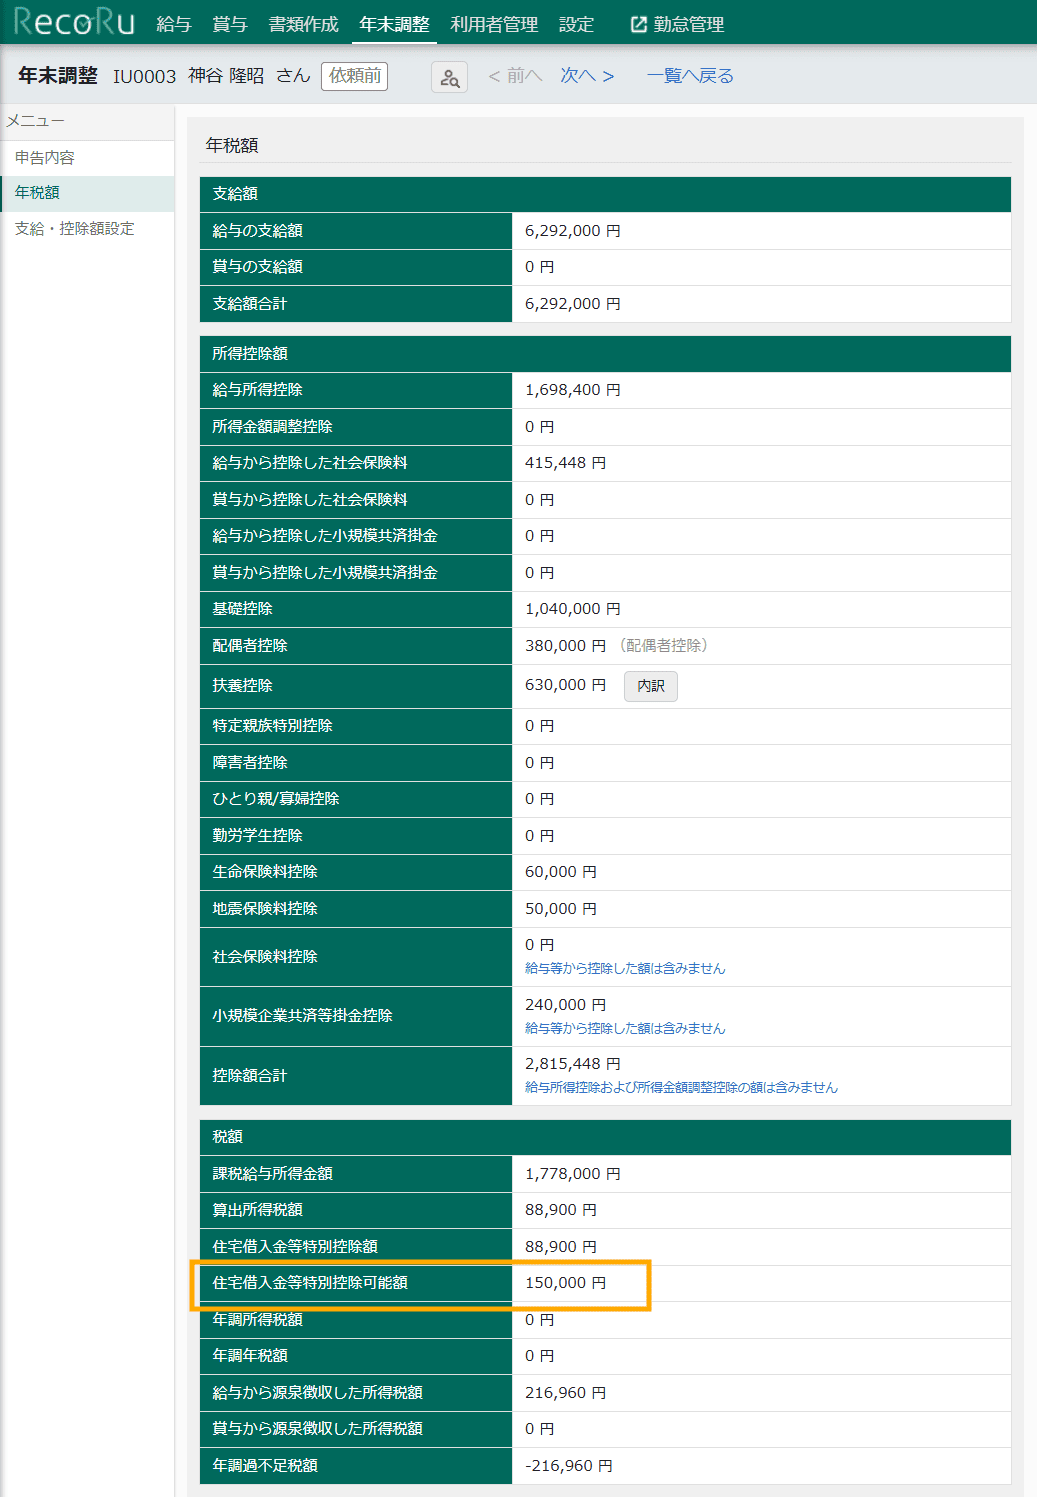
Task: Click the external link icon beside 勤怠管理
Action: point(639,24)
